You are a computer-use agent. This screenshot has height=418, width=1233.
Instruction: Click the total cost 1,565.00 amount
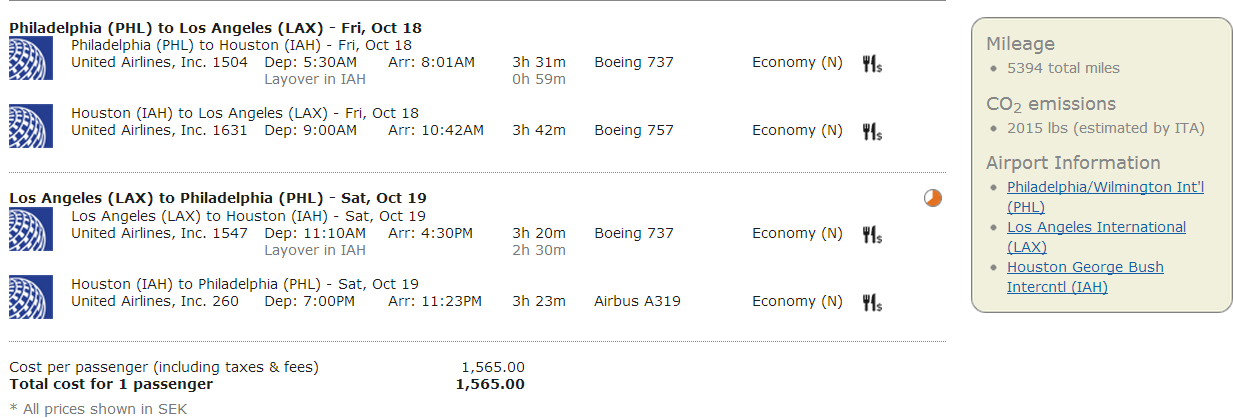click(x=489, y=384)
